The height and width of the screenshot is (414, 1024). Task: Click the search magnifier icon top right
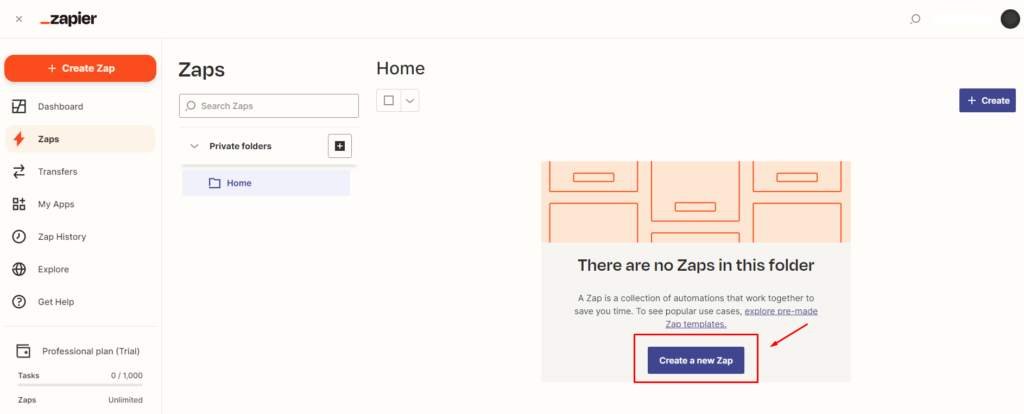tap(915, 19)
